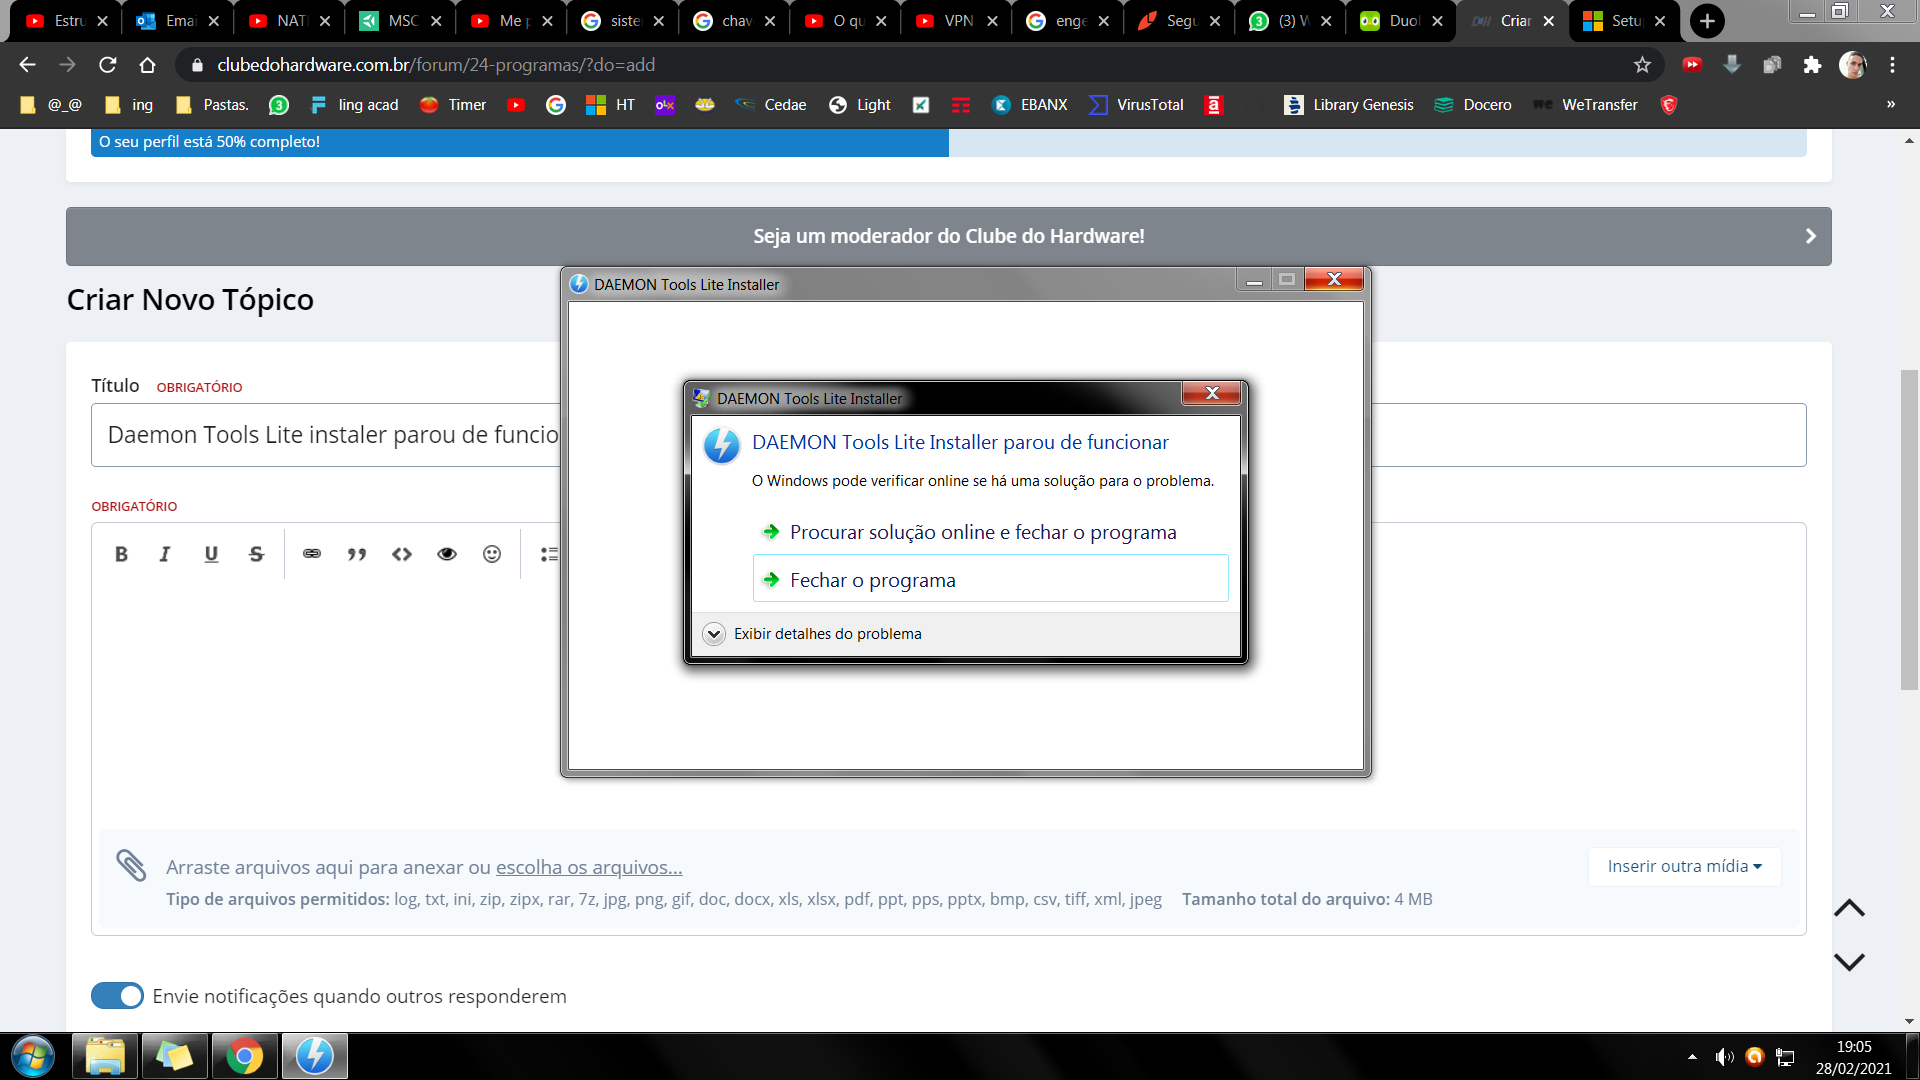Screen dimensions: 1920x1080
Task: Switch to the Setup Microsoft tab
Action: pos(1623,21)
